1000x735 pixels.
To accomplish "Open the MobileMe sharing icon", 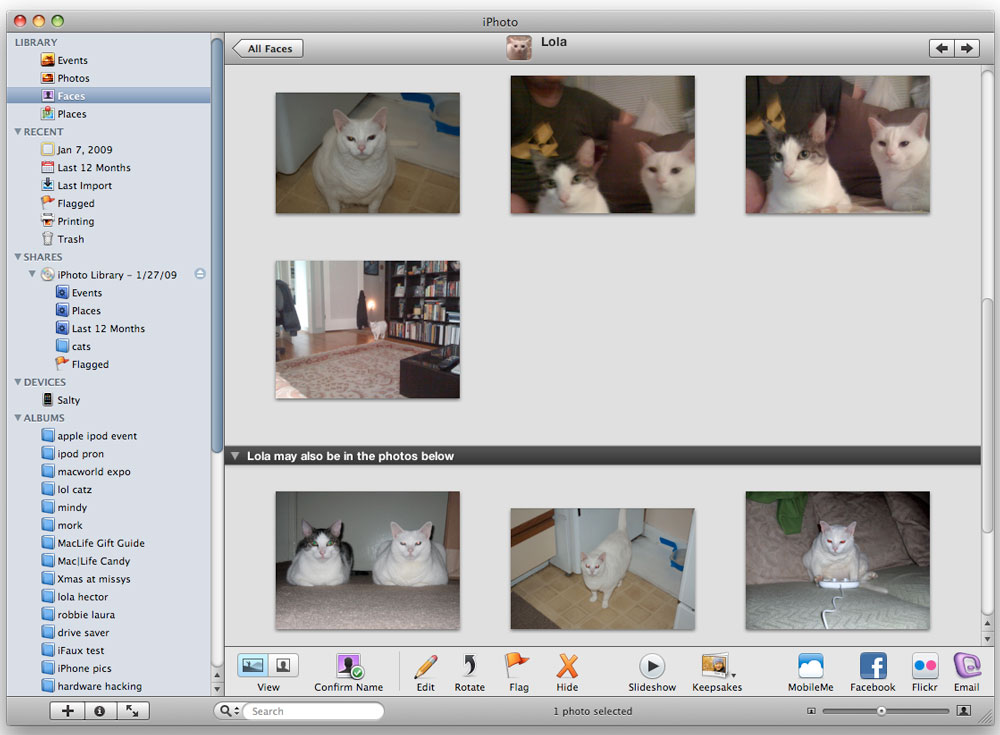I will (x=810, y=667).
